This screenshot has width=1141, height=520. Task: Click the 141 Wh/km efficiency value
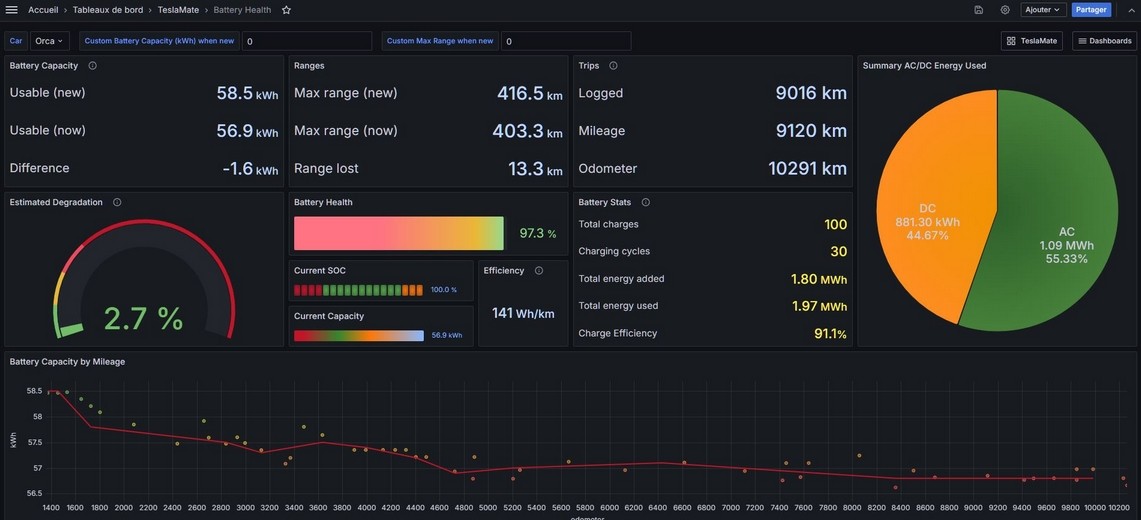coord(523,313)
